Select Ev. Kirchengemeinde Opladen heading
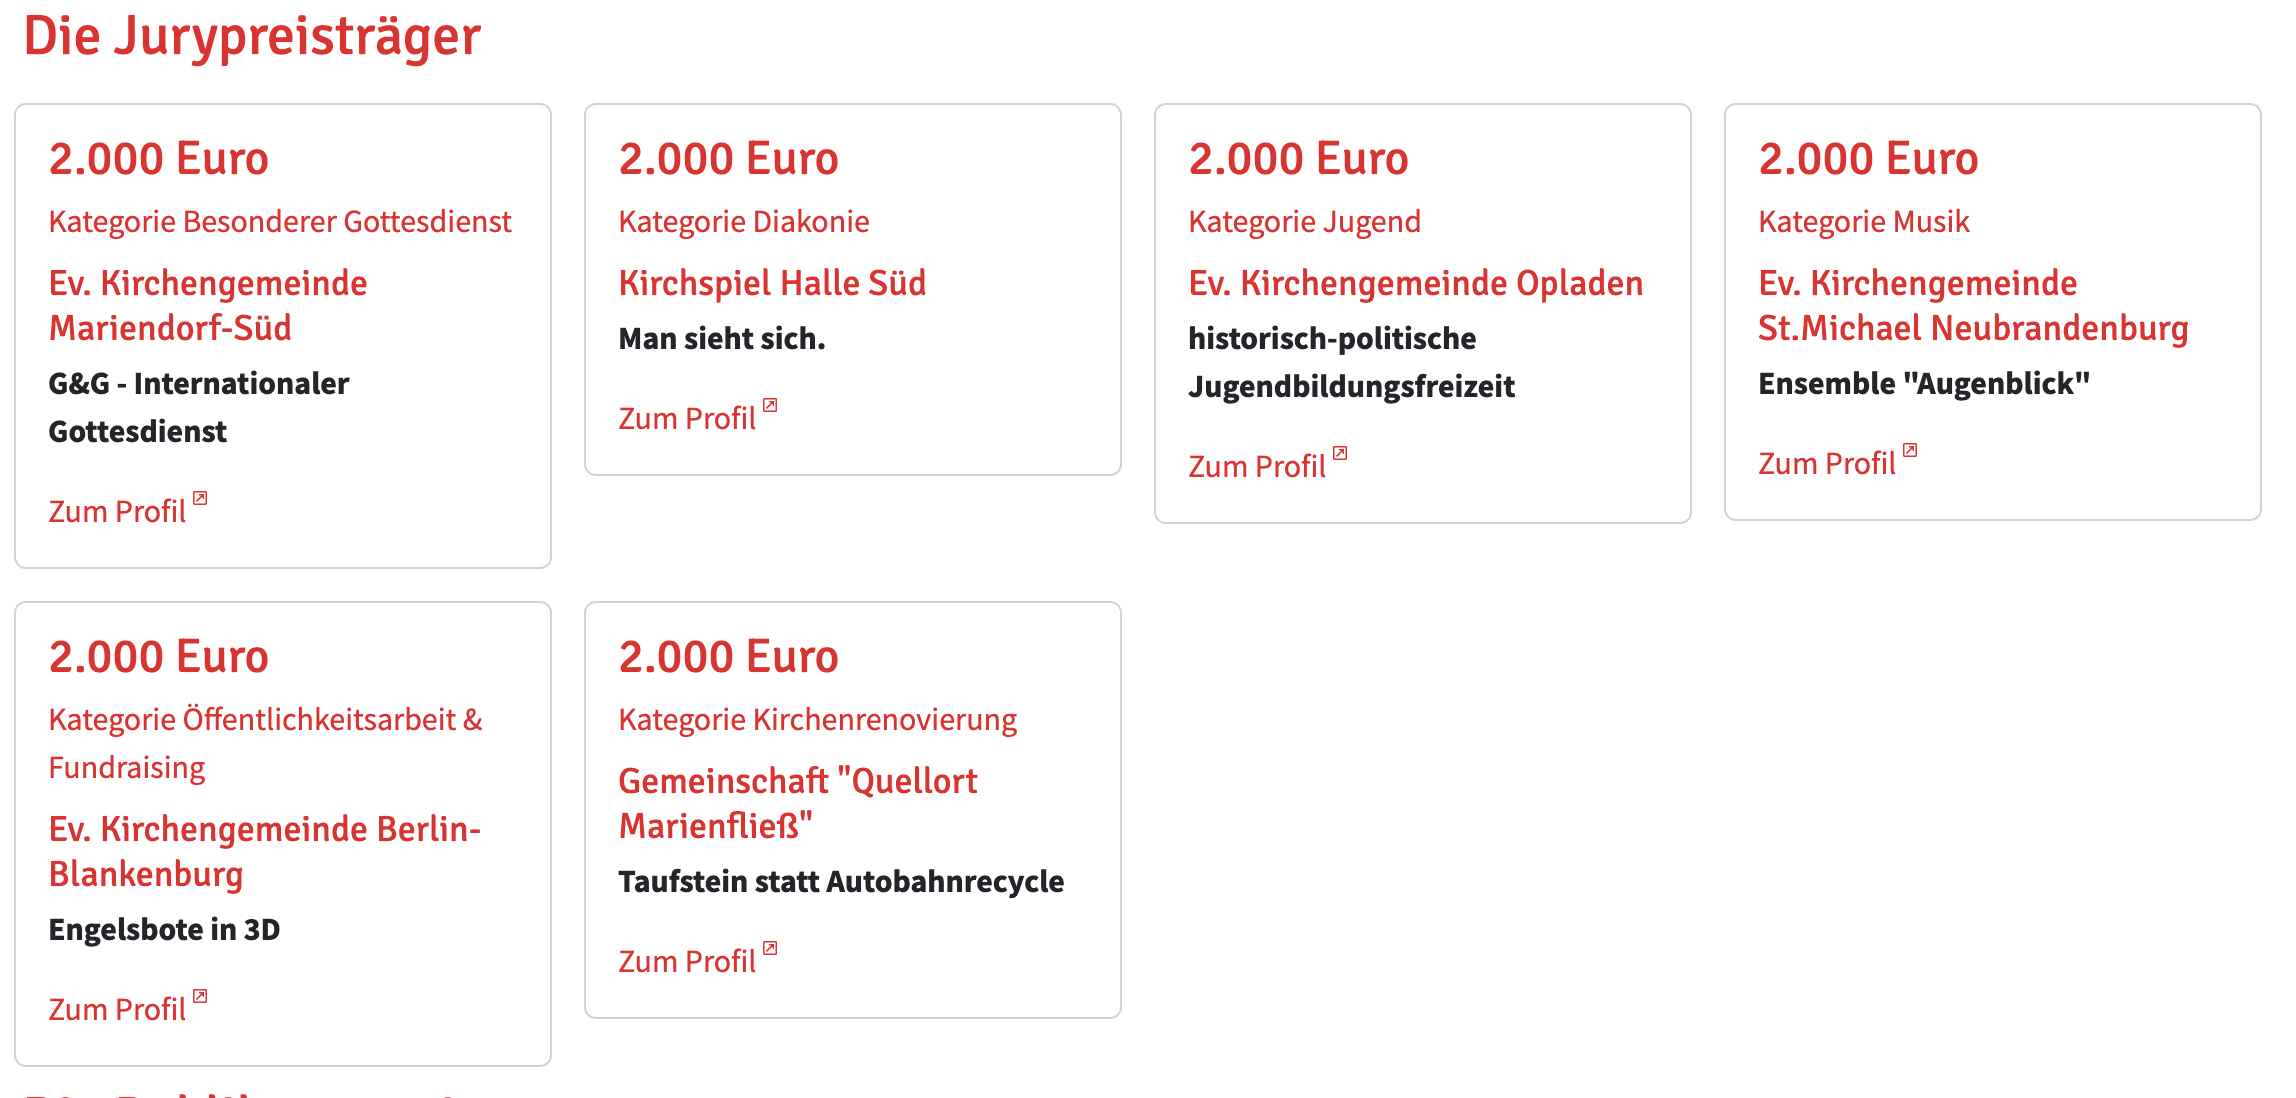This screenshot has height=1098, width=2296. coord(1416,283)
